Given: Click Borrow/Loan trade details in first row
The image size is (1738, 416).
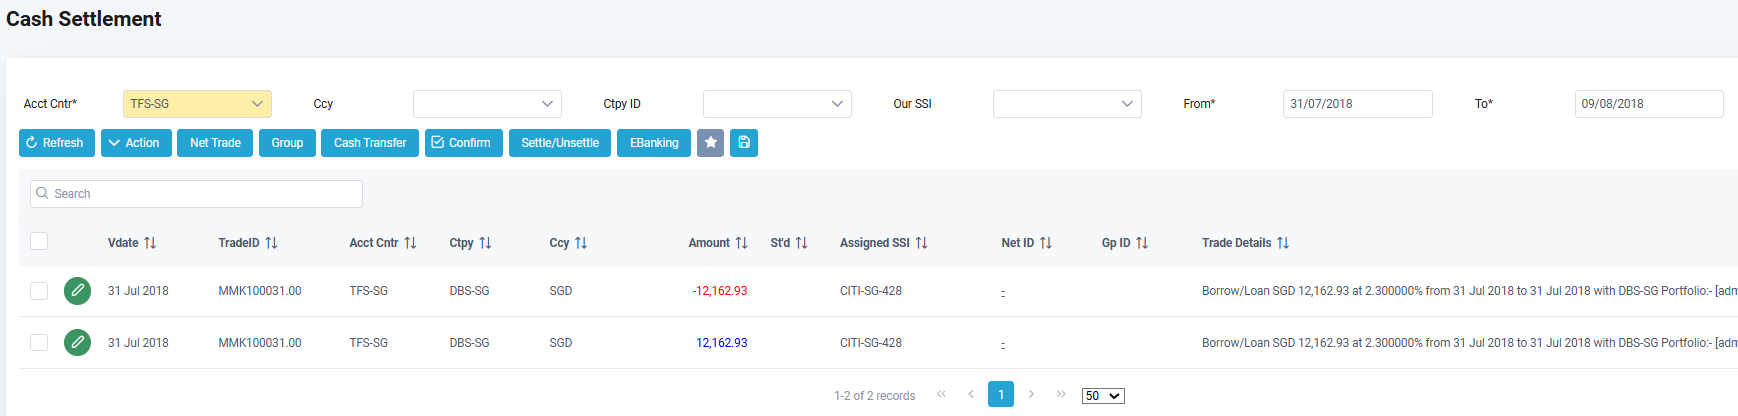Looking at the screenshot, I should (1469, 291).
